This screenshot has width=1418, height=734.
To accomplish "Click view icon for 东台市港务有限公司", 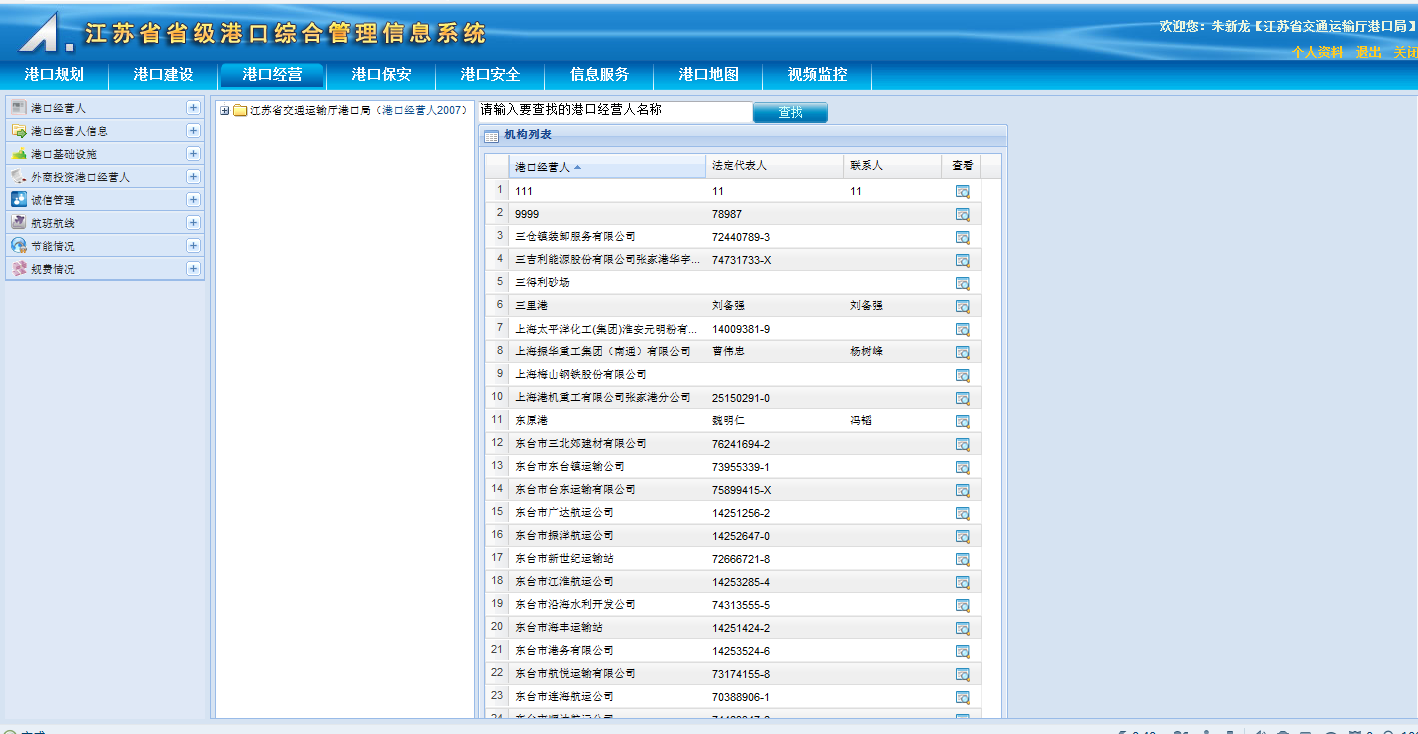I will 962,651.
